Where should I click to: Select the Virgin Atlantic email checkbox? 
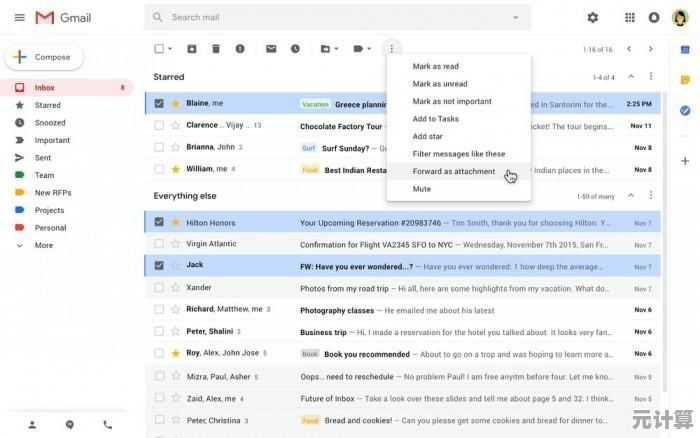pos(159,244)
